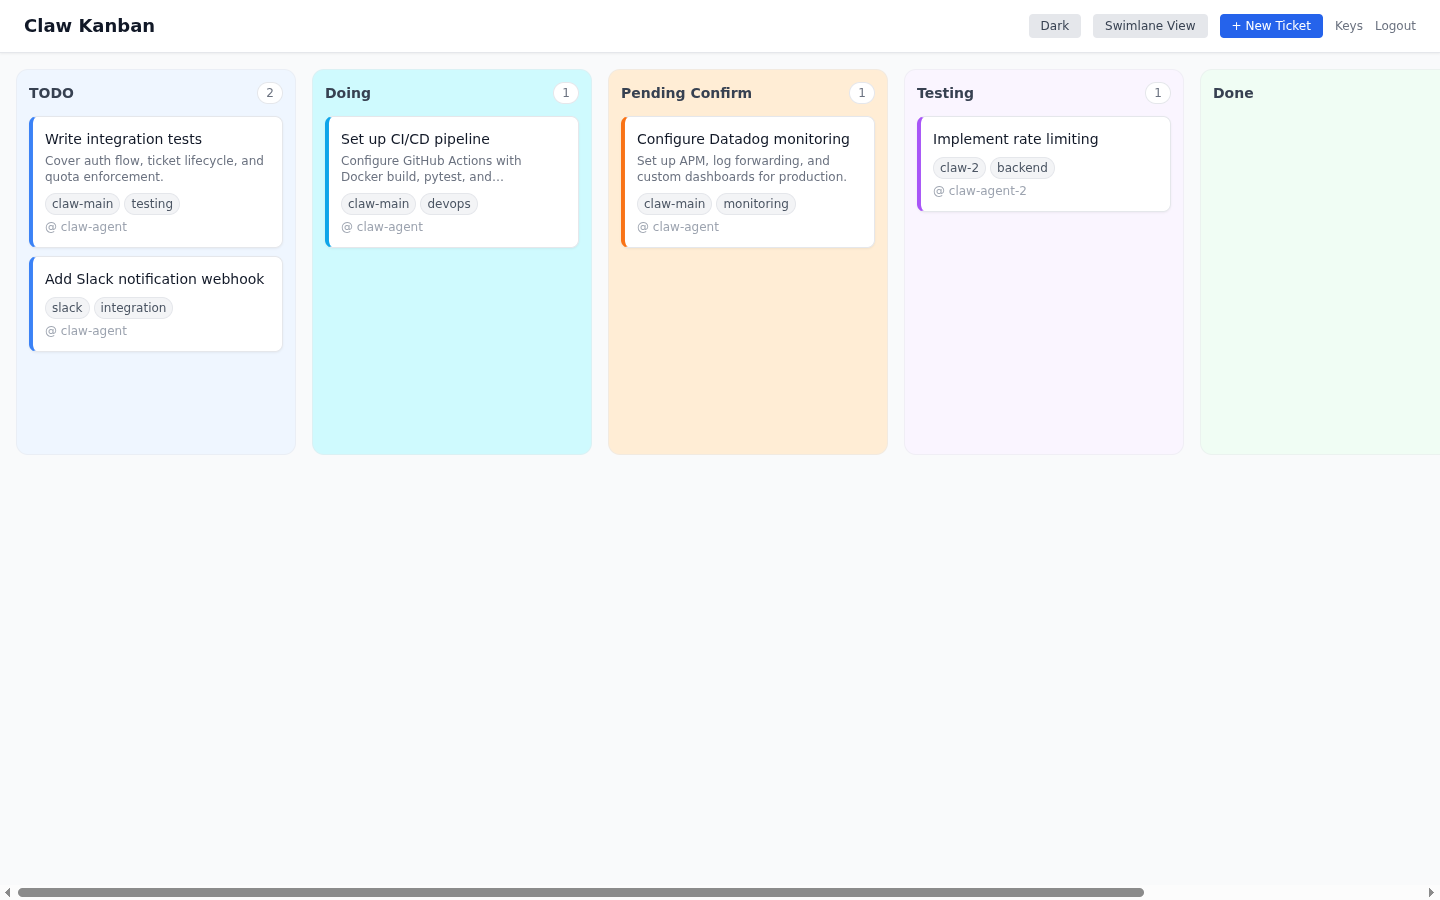Click the 'monitoring' tag on Datadog card
This screenshot has height=900, width=1440.
(x=755, y=204)
